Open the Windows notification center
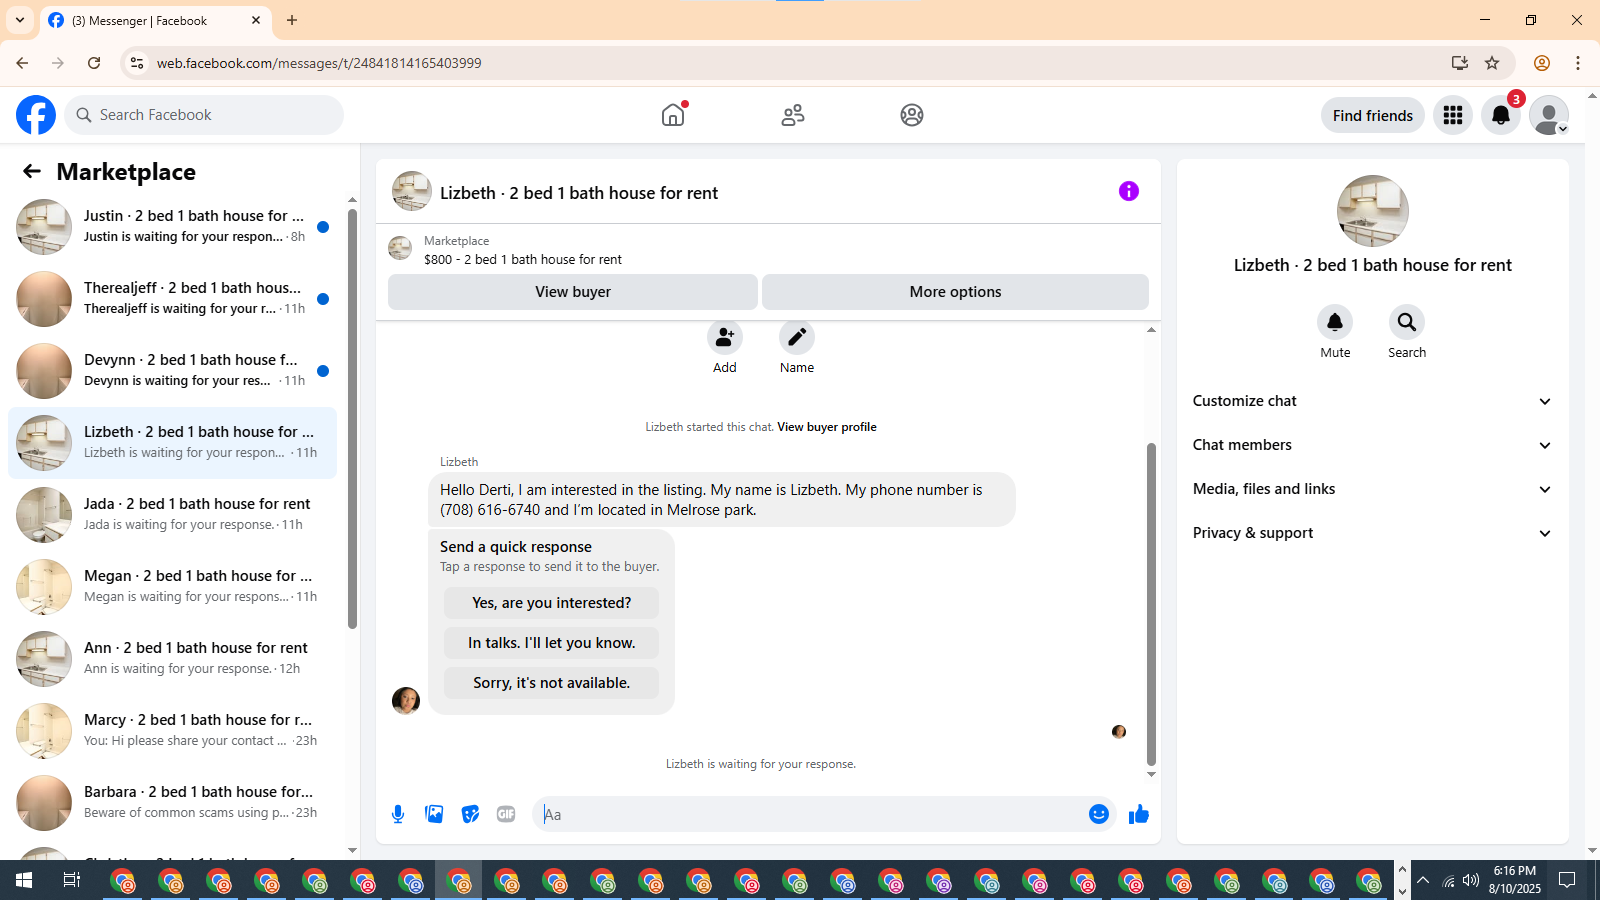The height and width of the screenshot is (900, 1600). coord(1567,880)
